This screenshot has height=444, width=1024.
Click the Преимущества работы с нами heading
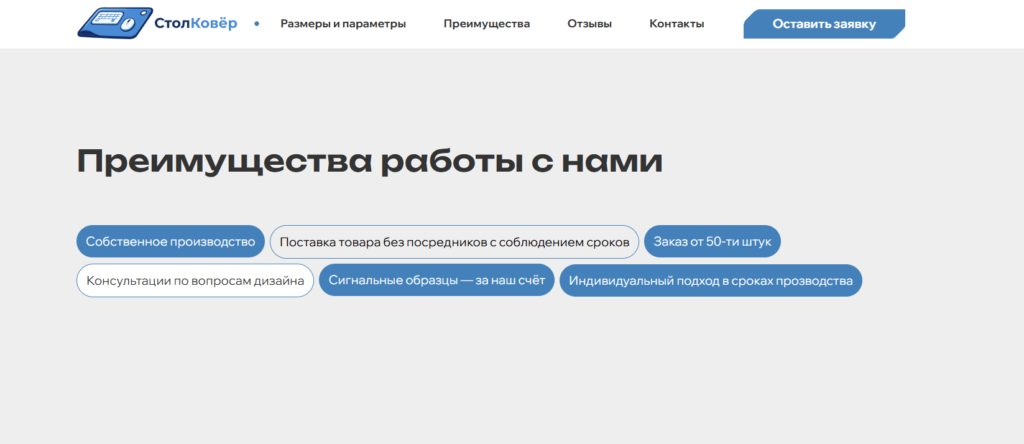point(370,163)
